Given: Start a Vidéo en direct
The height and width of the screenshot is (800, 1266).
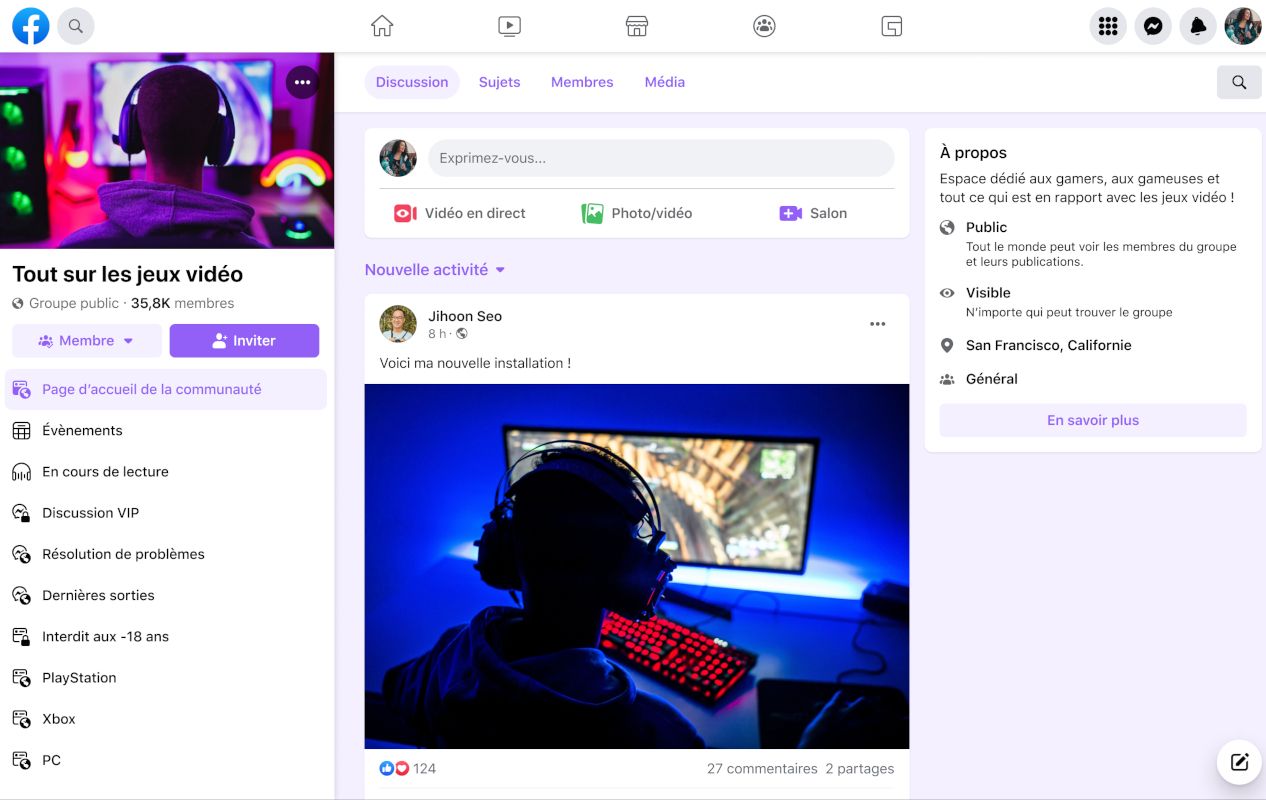Looking at the screenshot, I should [460, 213].
